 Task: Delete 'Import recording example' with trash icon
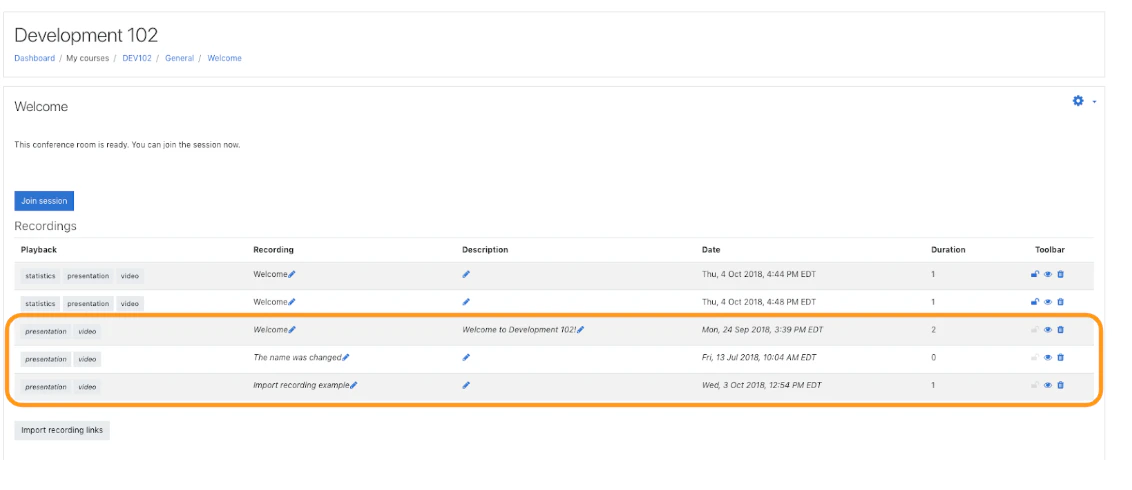1061,385
